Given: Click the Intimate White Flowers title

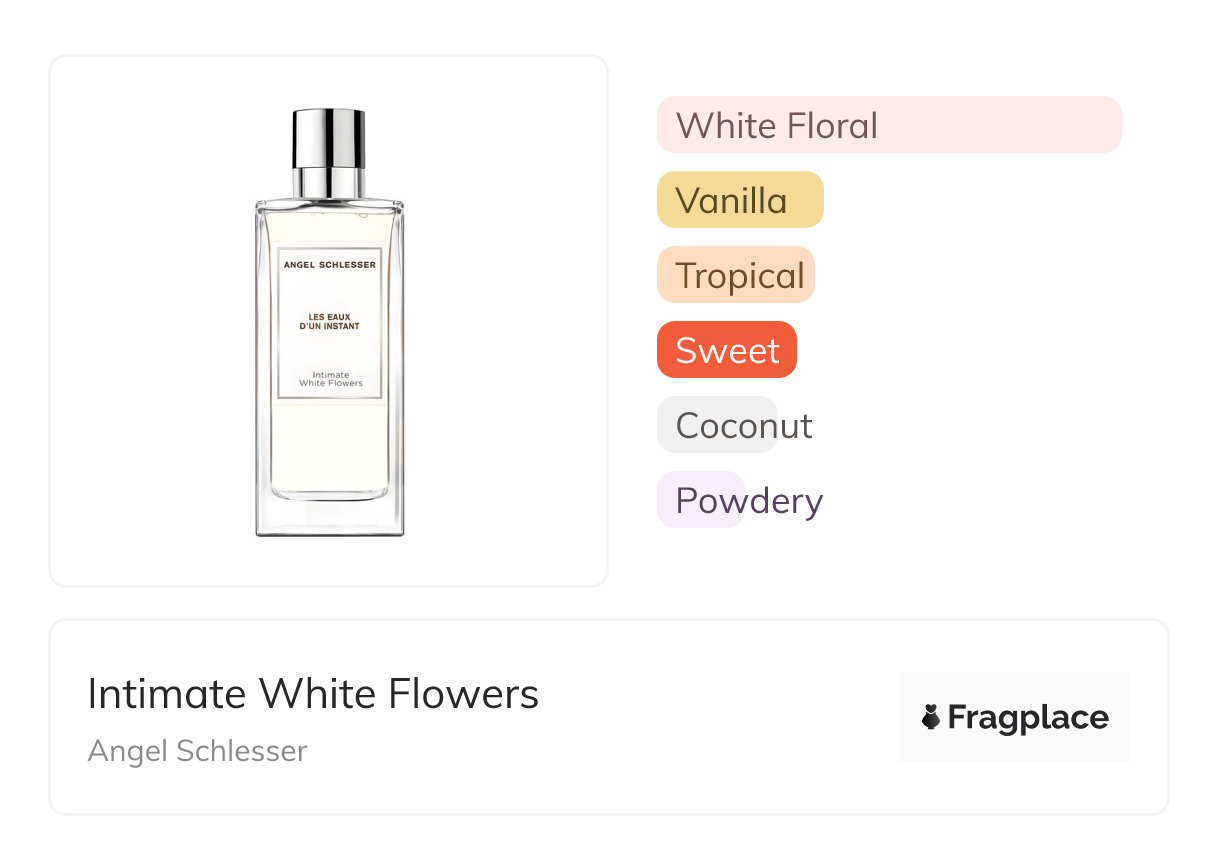Looking at the screenshot, I should (313, 694).
